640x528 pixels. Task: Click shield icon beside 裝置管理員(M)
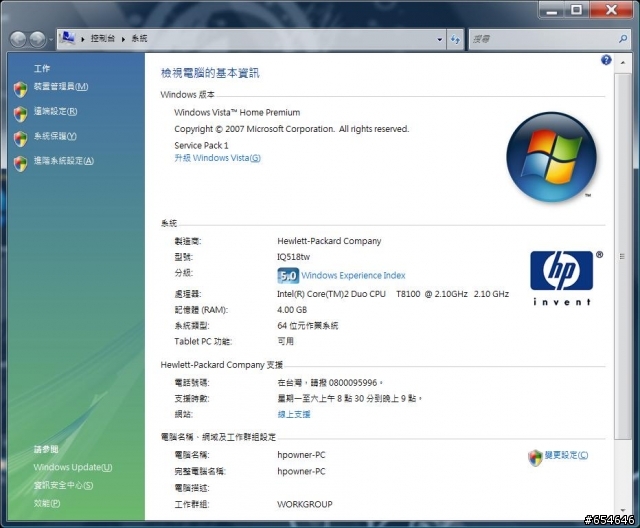(x=20, y=89)
